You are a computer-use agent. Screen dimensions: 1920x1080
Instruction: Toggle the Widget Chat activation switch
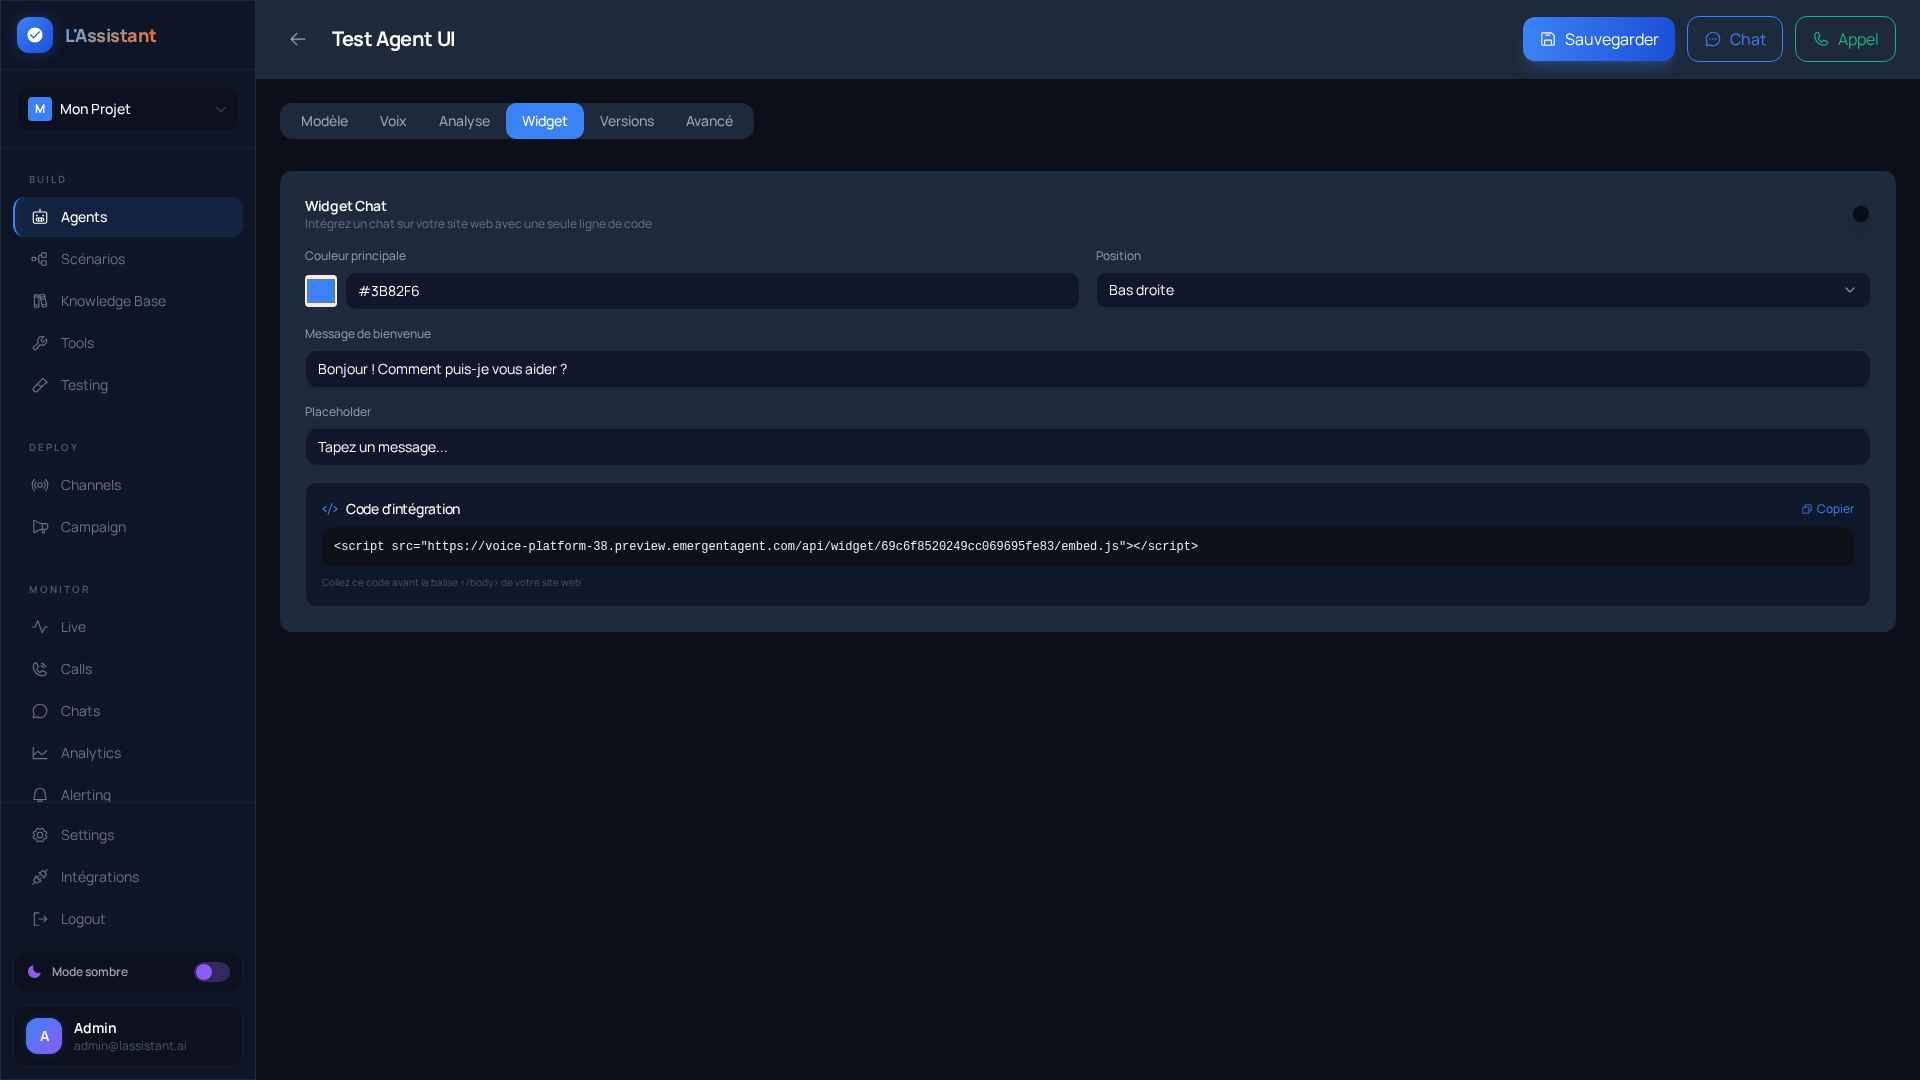click(1862, 213)
